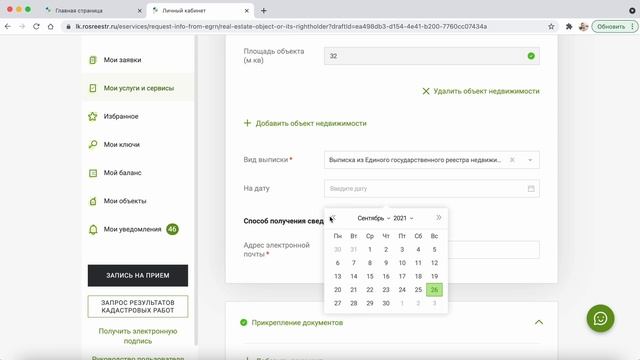Open Мои ключи key icon
Screen dimensions: 640x360
(93, 144)
